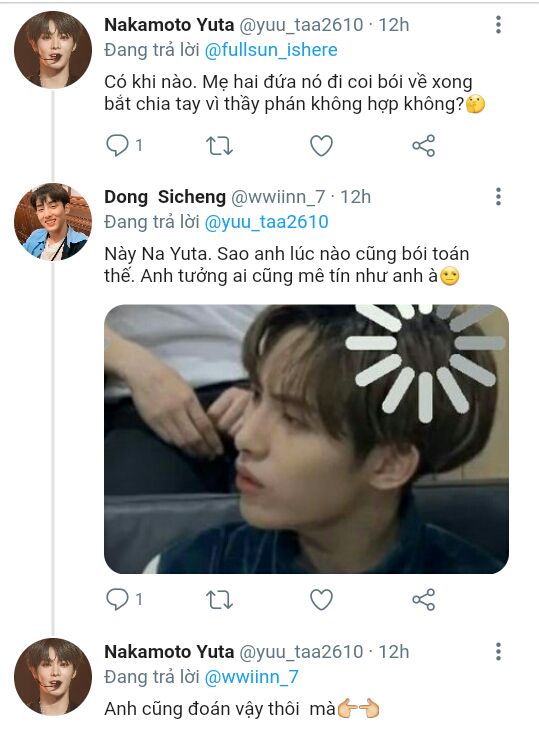
Task: Retweet Dong Sicheng's tweet
Action: [219, 600]
